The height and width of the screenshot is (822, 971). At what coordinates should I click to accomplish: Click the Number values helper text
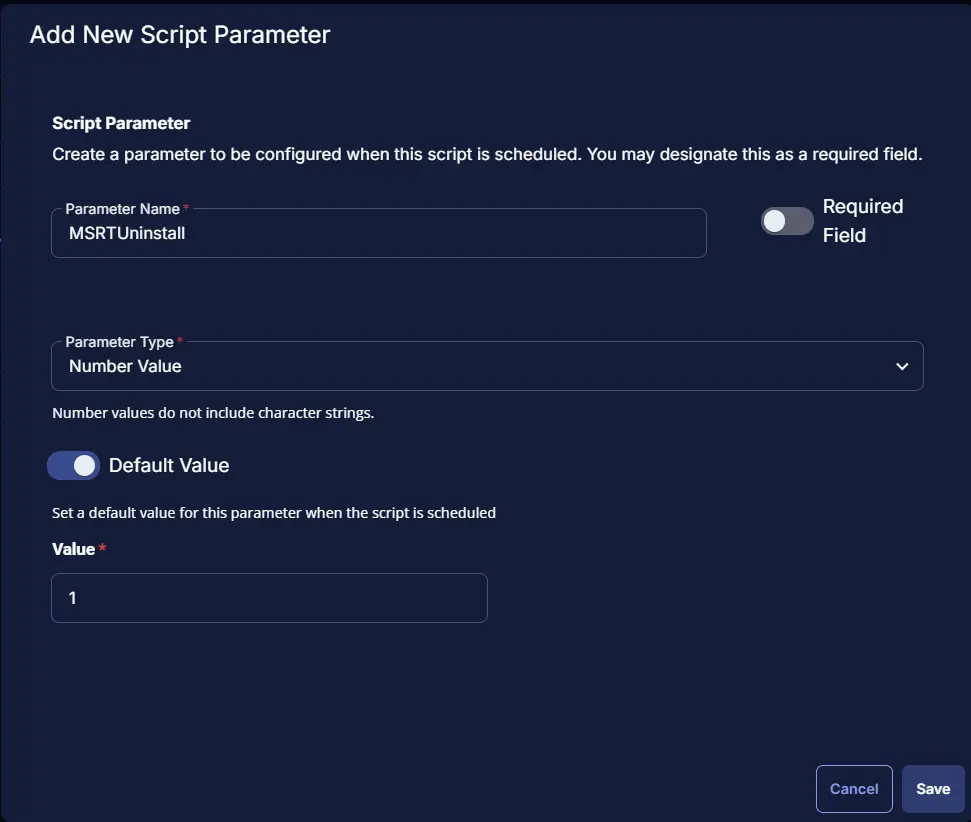213,413
